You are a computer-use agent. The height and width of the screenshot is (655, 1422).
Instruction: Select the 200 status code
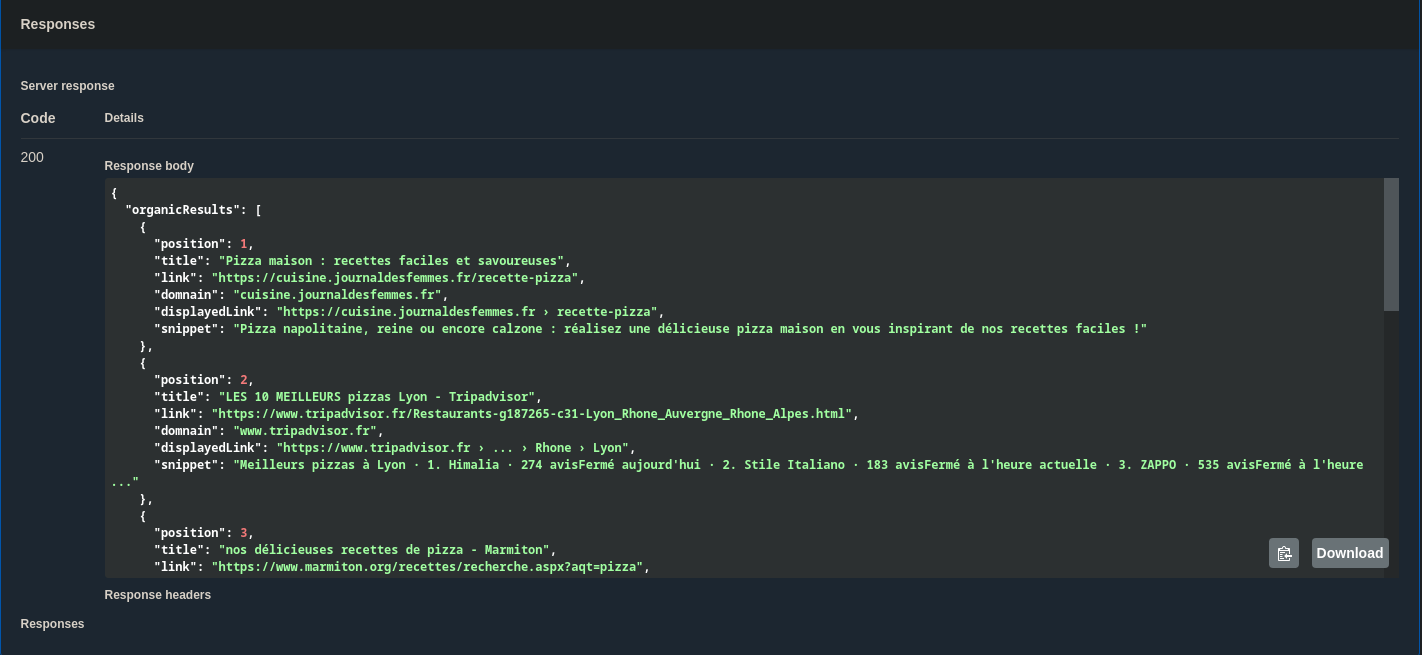click(32, 157)
